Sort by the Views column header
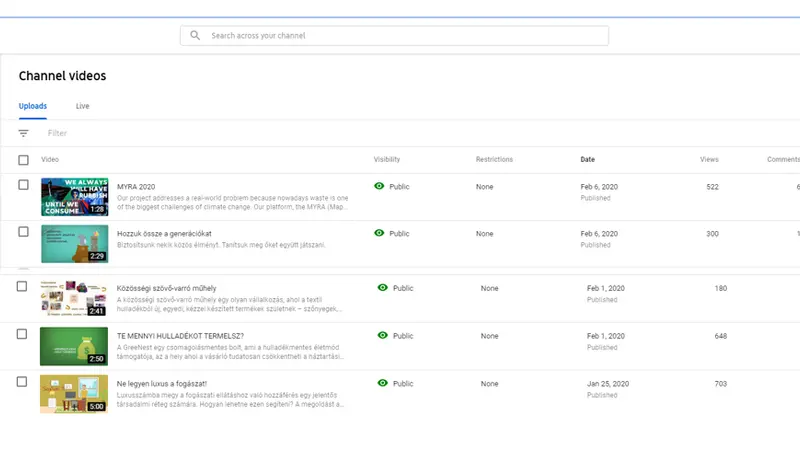The height and width of the screenshot is (450, 800). pos(709,160)
